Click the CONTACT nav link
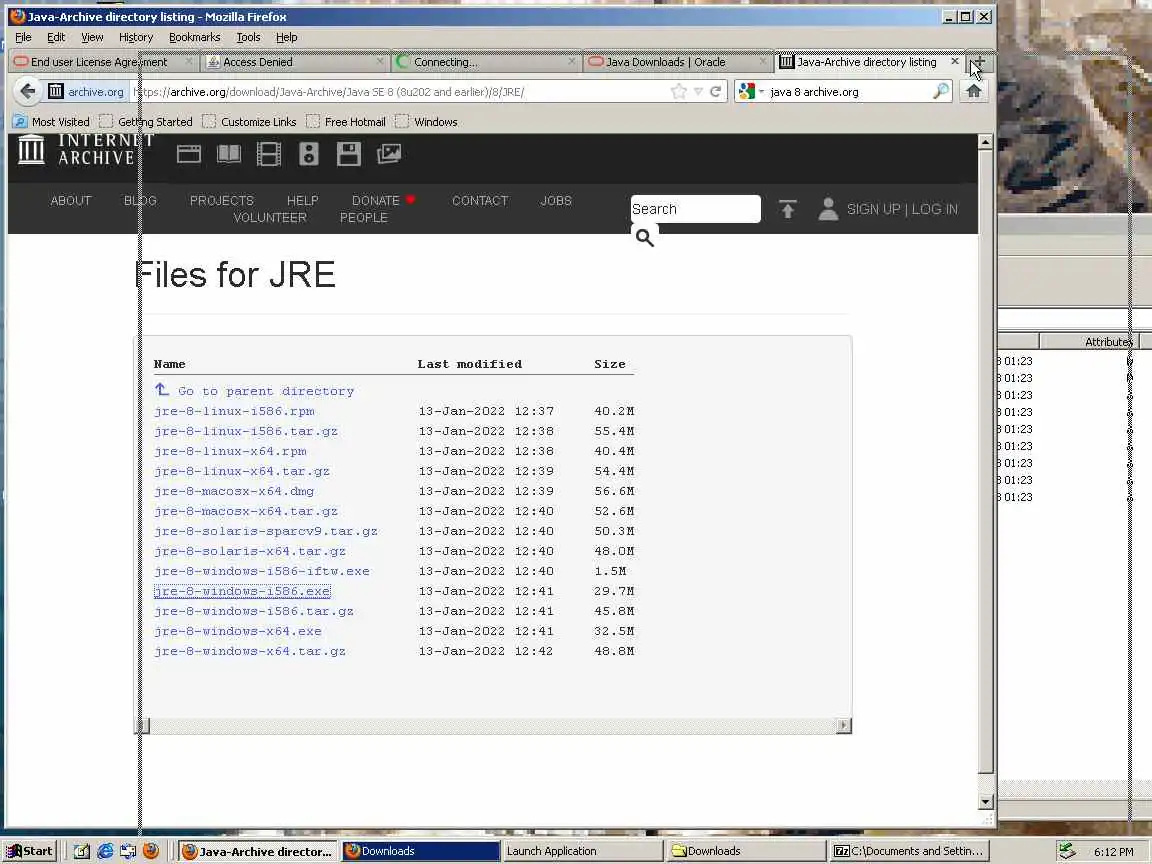This screenshot has height=864, width=1152. tap(480, 201)
